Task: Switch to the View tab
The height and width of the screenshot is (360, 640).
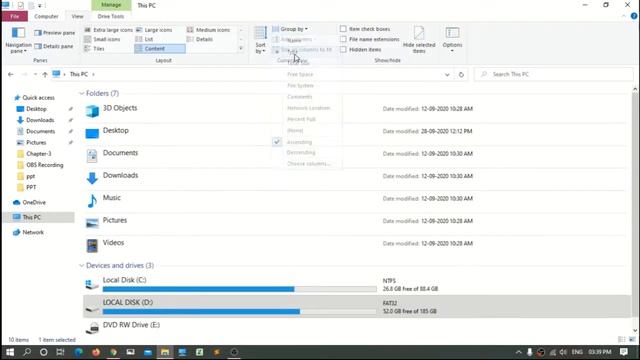Action: pyautogui.click(x=78, y=16)
